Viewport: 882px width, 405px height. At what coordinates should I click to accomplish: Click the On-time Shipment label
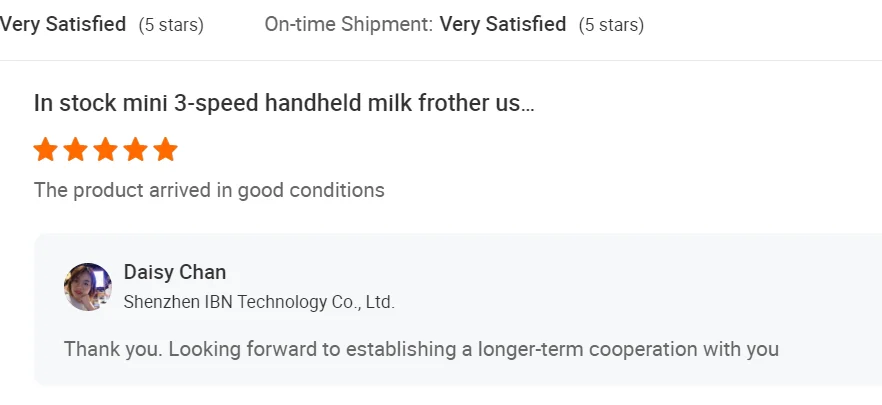349,24
